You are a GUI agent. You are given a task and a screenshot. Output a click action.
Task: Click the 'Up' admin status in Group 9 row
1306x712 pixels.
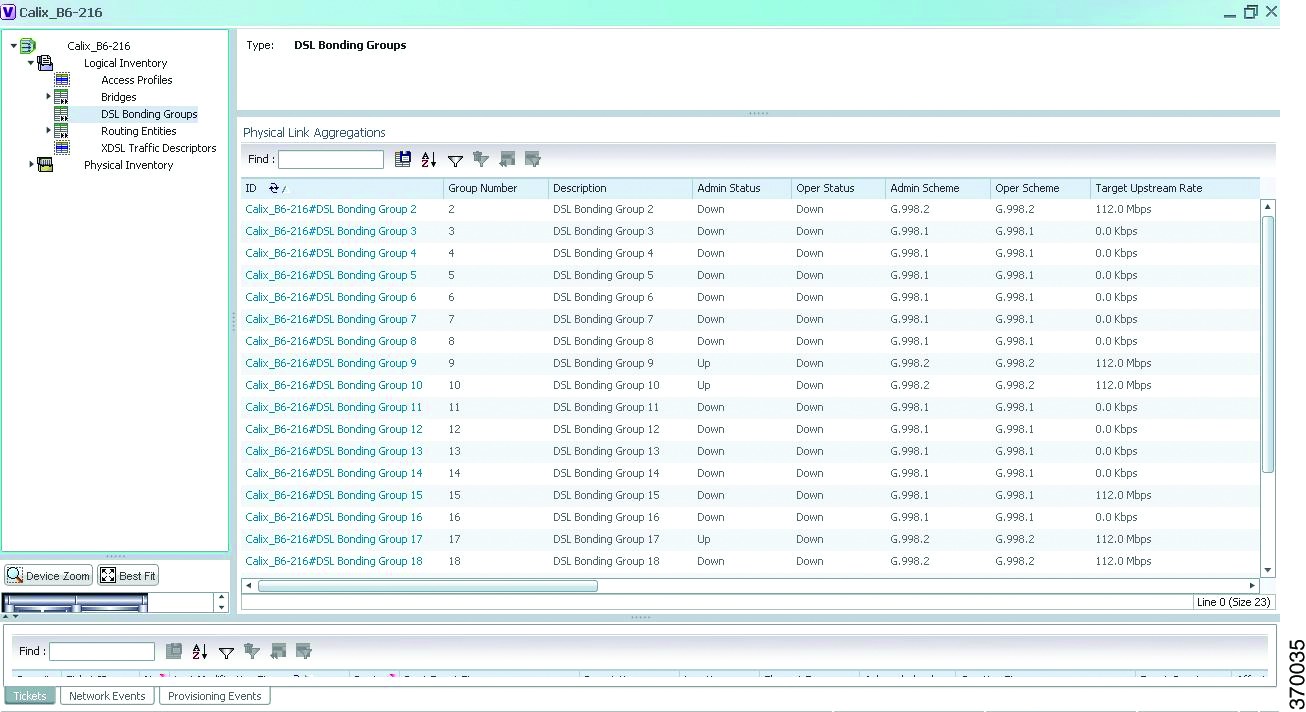pos(704,363)
